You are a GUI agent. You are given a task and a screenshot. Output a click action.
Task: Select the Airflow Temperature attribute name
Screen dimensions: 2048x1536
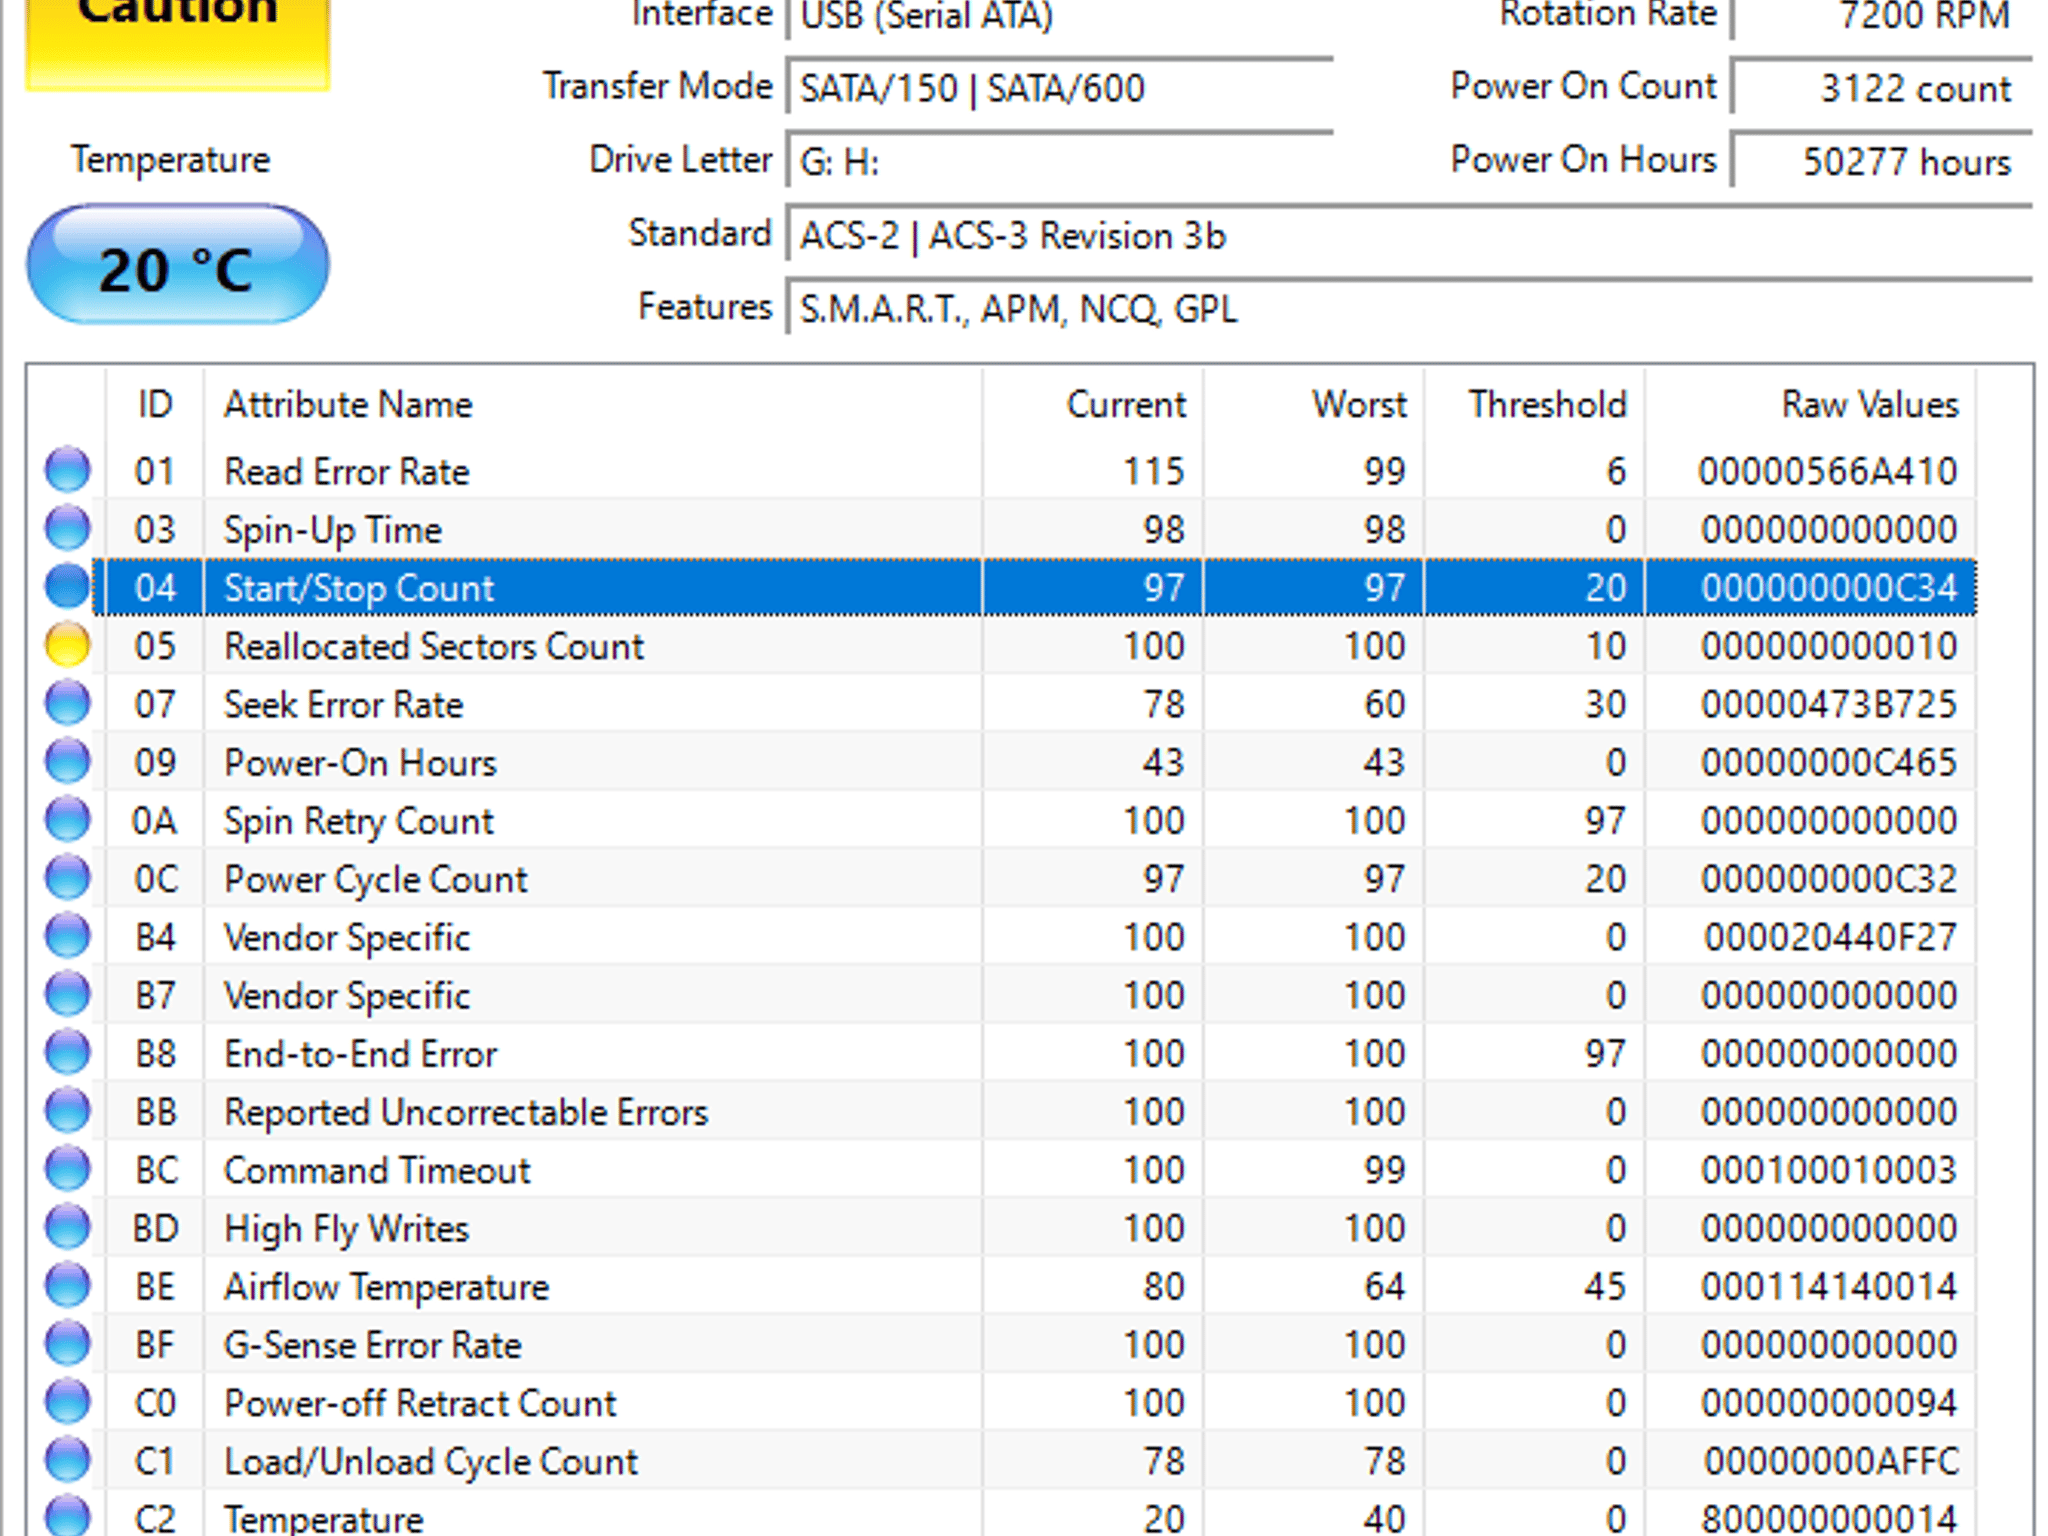tap(387, 1287)
